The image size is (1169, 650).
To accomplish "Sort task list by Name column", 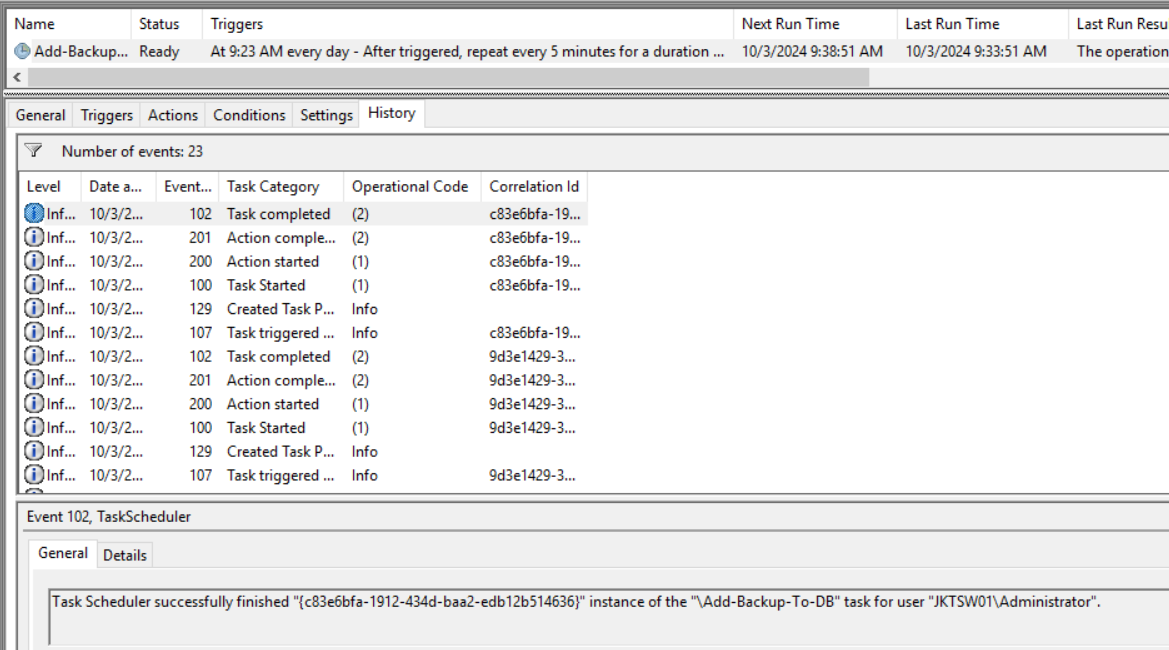I will pyautogui.click(x=69, y=24).
